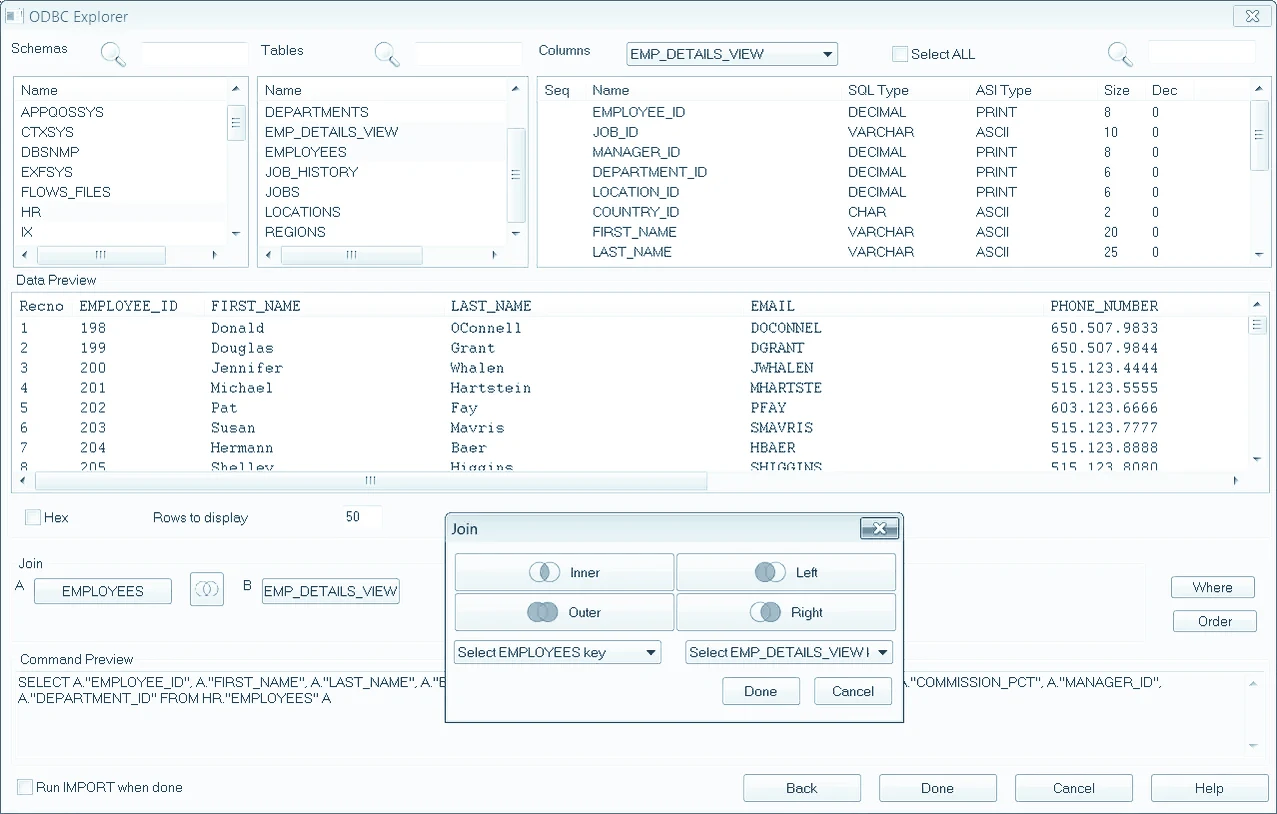
Task: Click the Command Preview scroll down arrow
Action: pos(1255,746)
